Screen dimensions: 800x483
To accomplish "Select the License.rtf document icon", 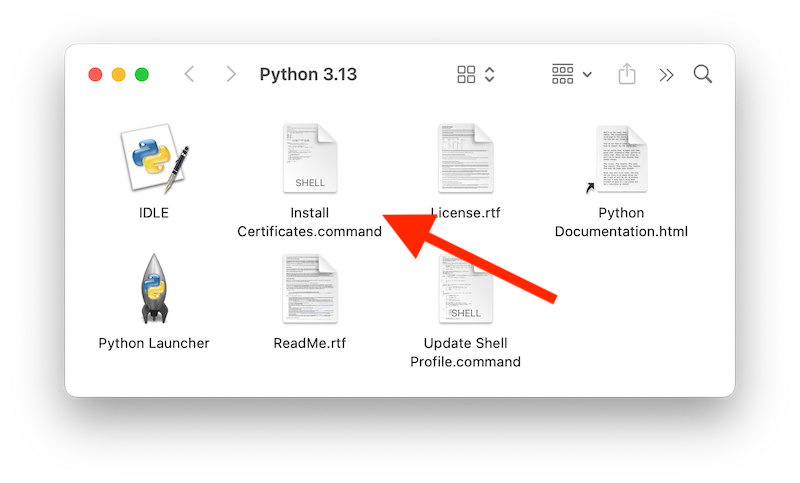I will pyautogui.click(x=466, y=160).
